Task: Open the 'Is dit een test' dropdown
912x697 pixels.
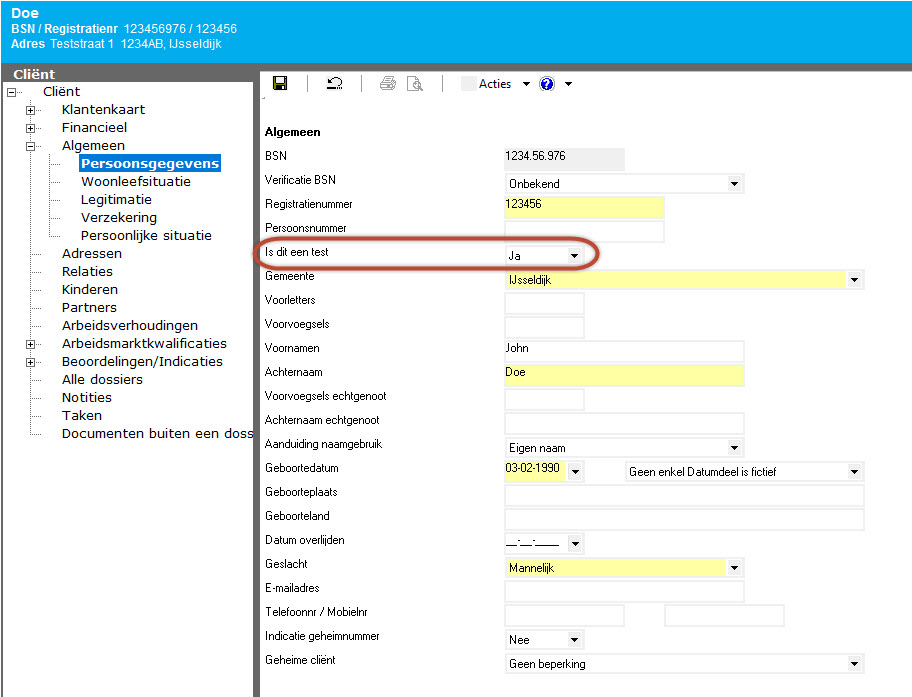Action: tap(574, 256)
